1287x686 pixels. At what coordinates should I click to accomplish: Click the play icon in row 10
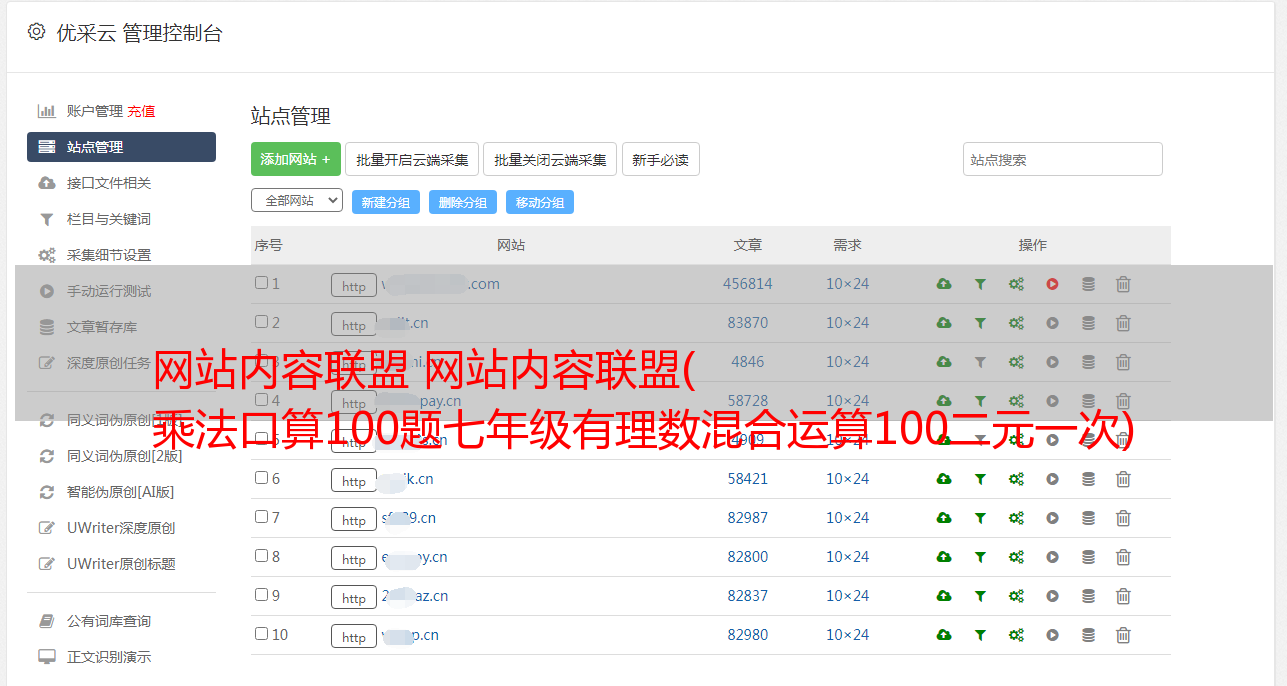(x=1052, y=635)
